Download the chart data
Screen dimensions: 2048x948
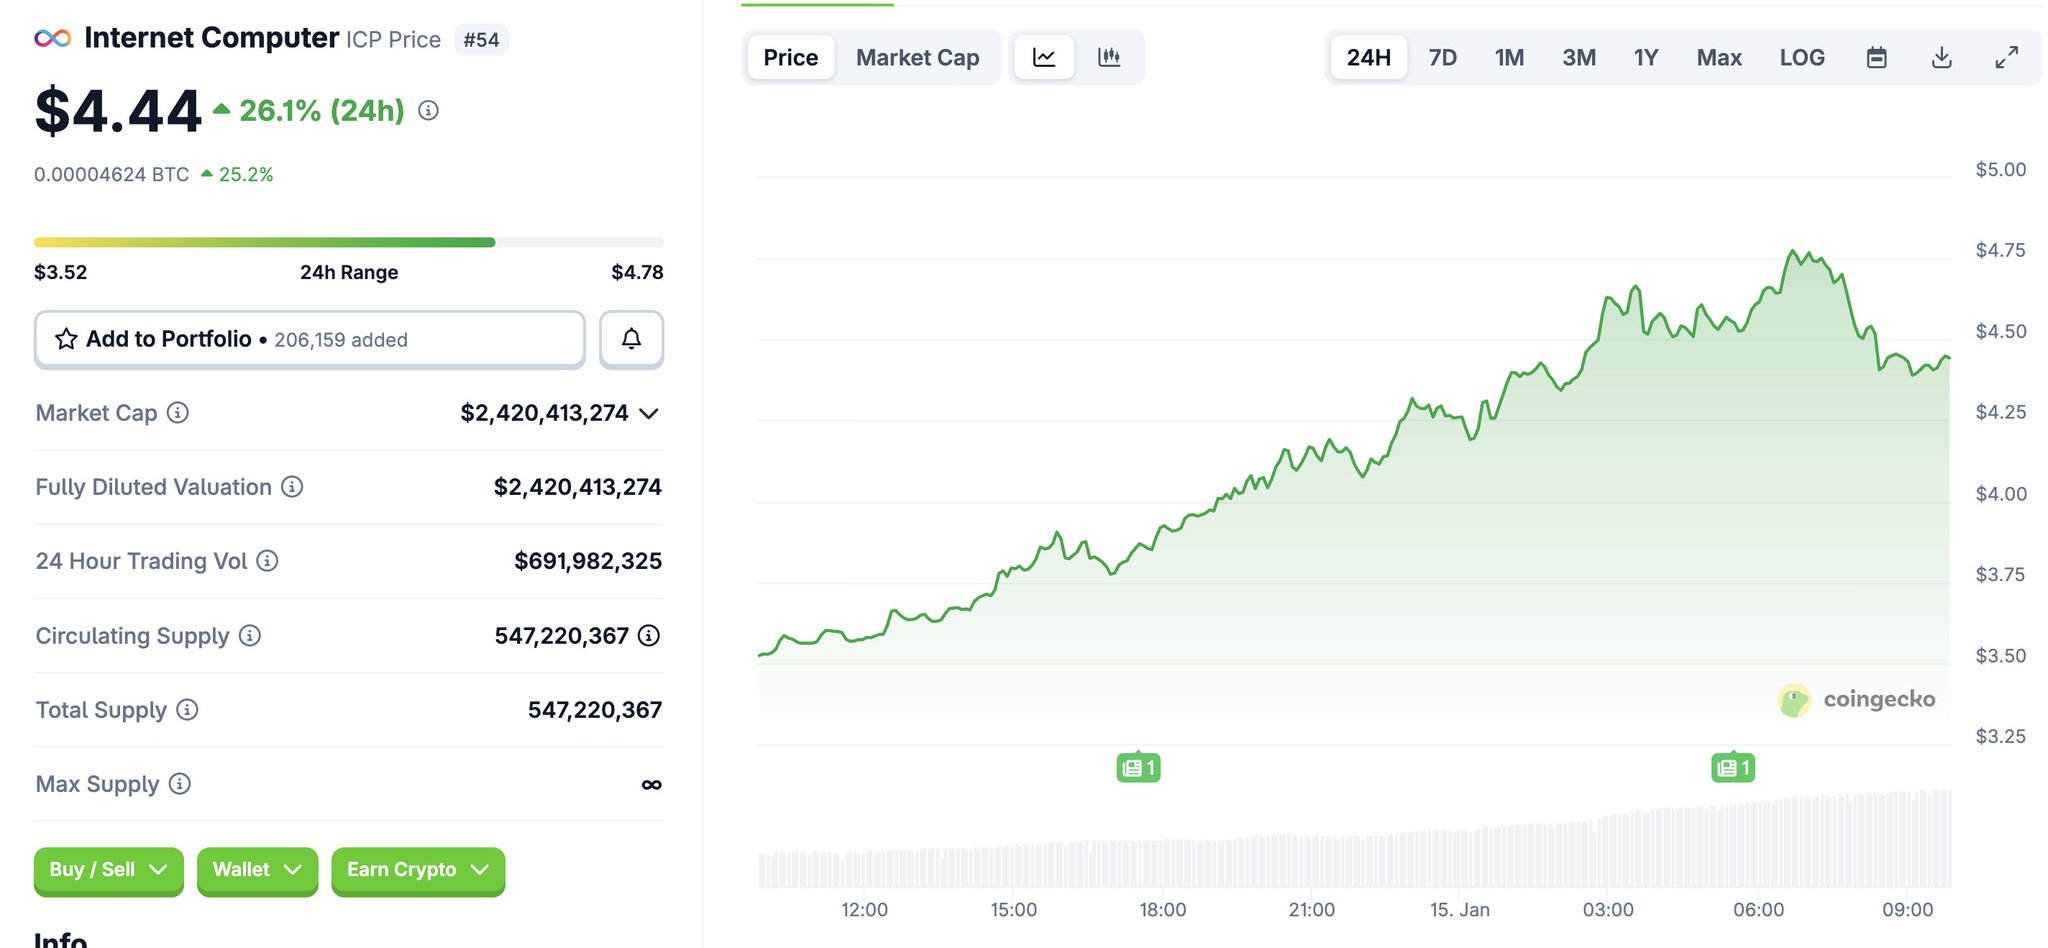click(1941, 58)
